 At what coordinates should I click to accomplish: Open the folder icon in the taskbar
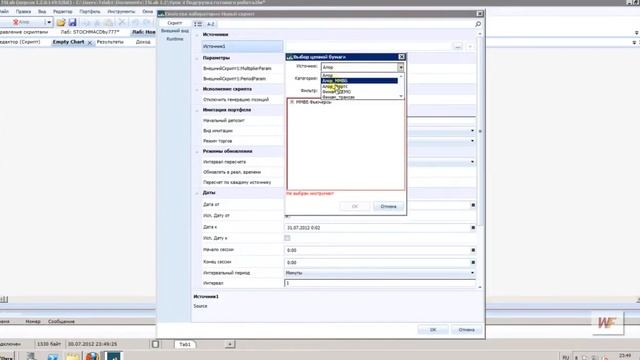pyautogui.click(x=72, y=356)
